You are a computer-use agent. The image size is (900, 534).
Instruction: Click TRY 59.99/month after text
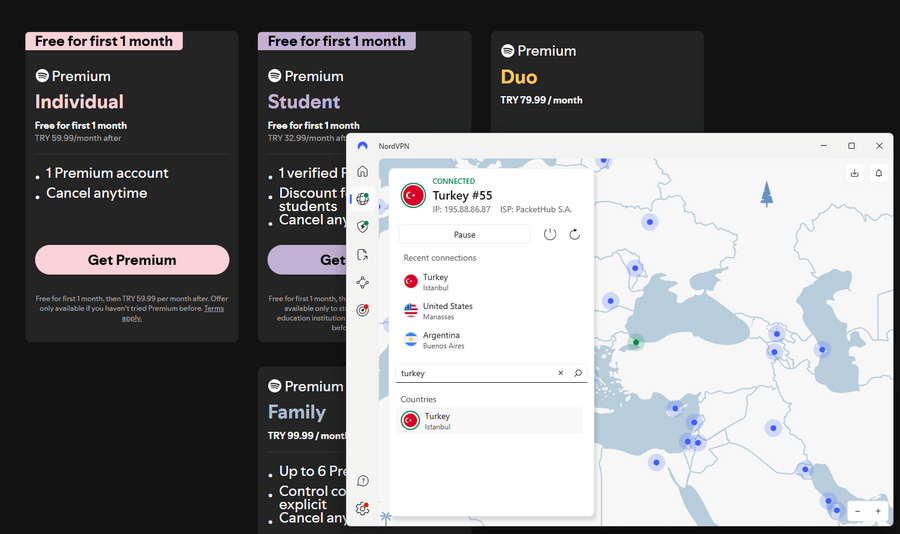coord(78,138)
